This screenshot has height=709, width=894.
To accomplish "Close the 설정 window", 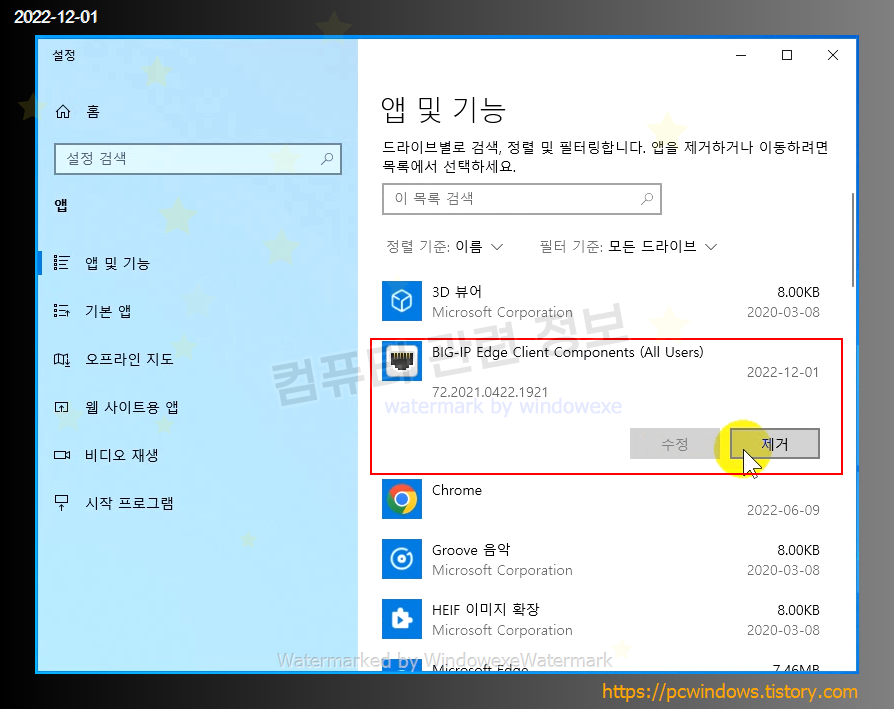I will [x=833, y=55].
